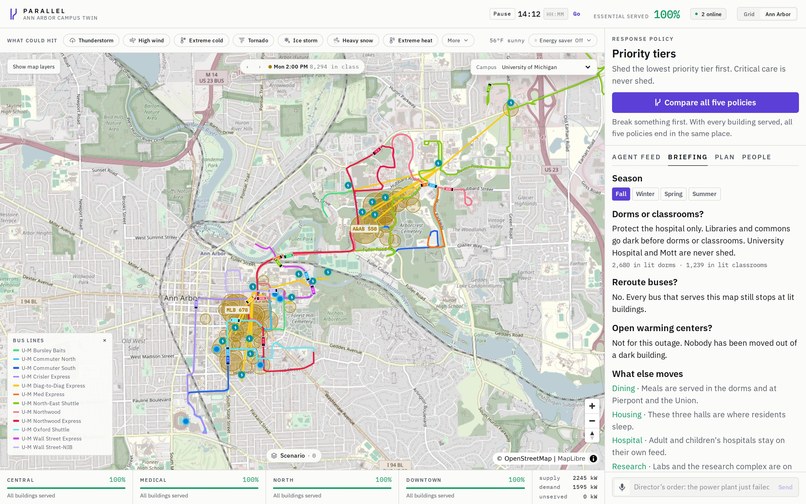The height and width of the screenshot is (504, 806).
Task: Trigger the Thunderstorm hazard
Action: coord(91,40)
